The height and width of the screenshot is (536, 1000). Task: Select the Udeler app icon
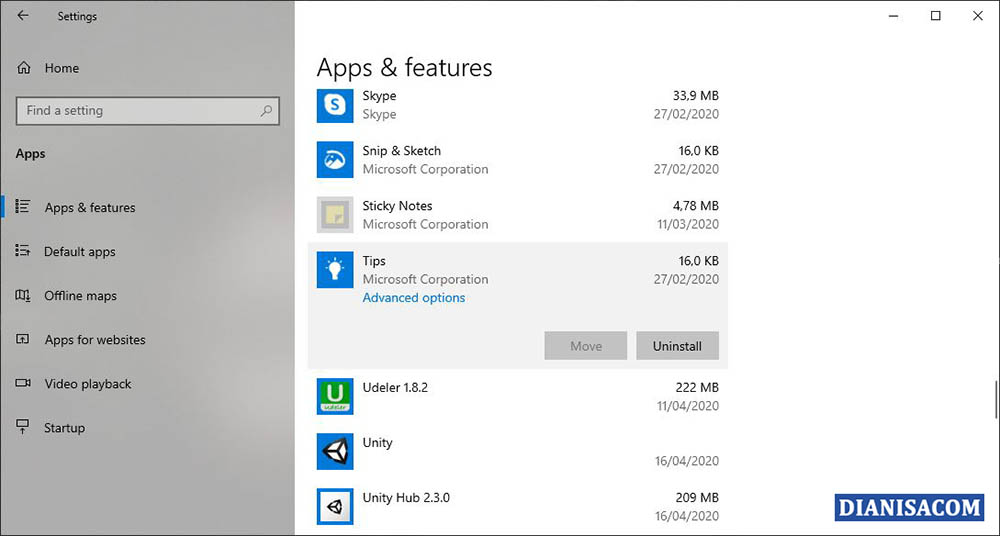pyautogui.click(x=335, y=396)
